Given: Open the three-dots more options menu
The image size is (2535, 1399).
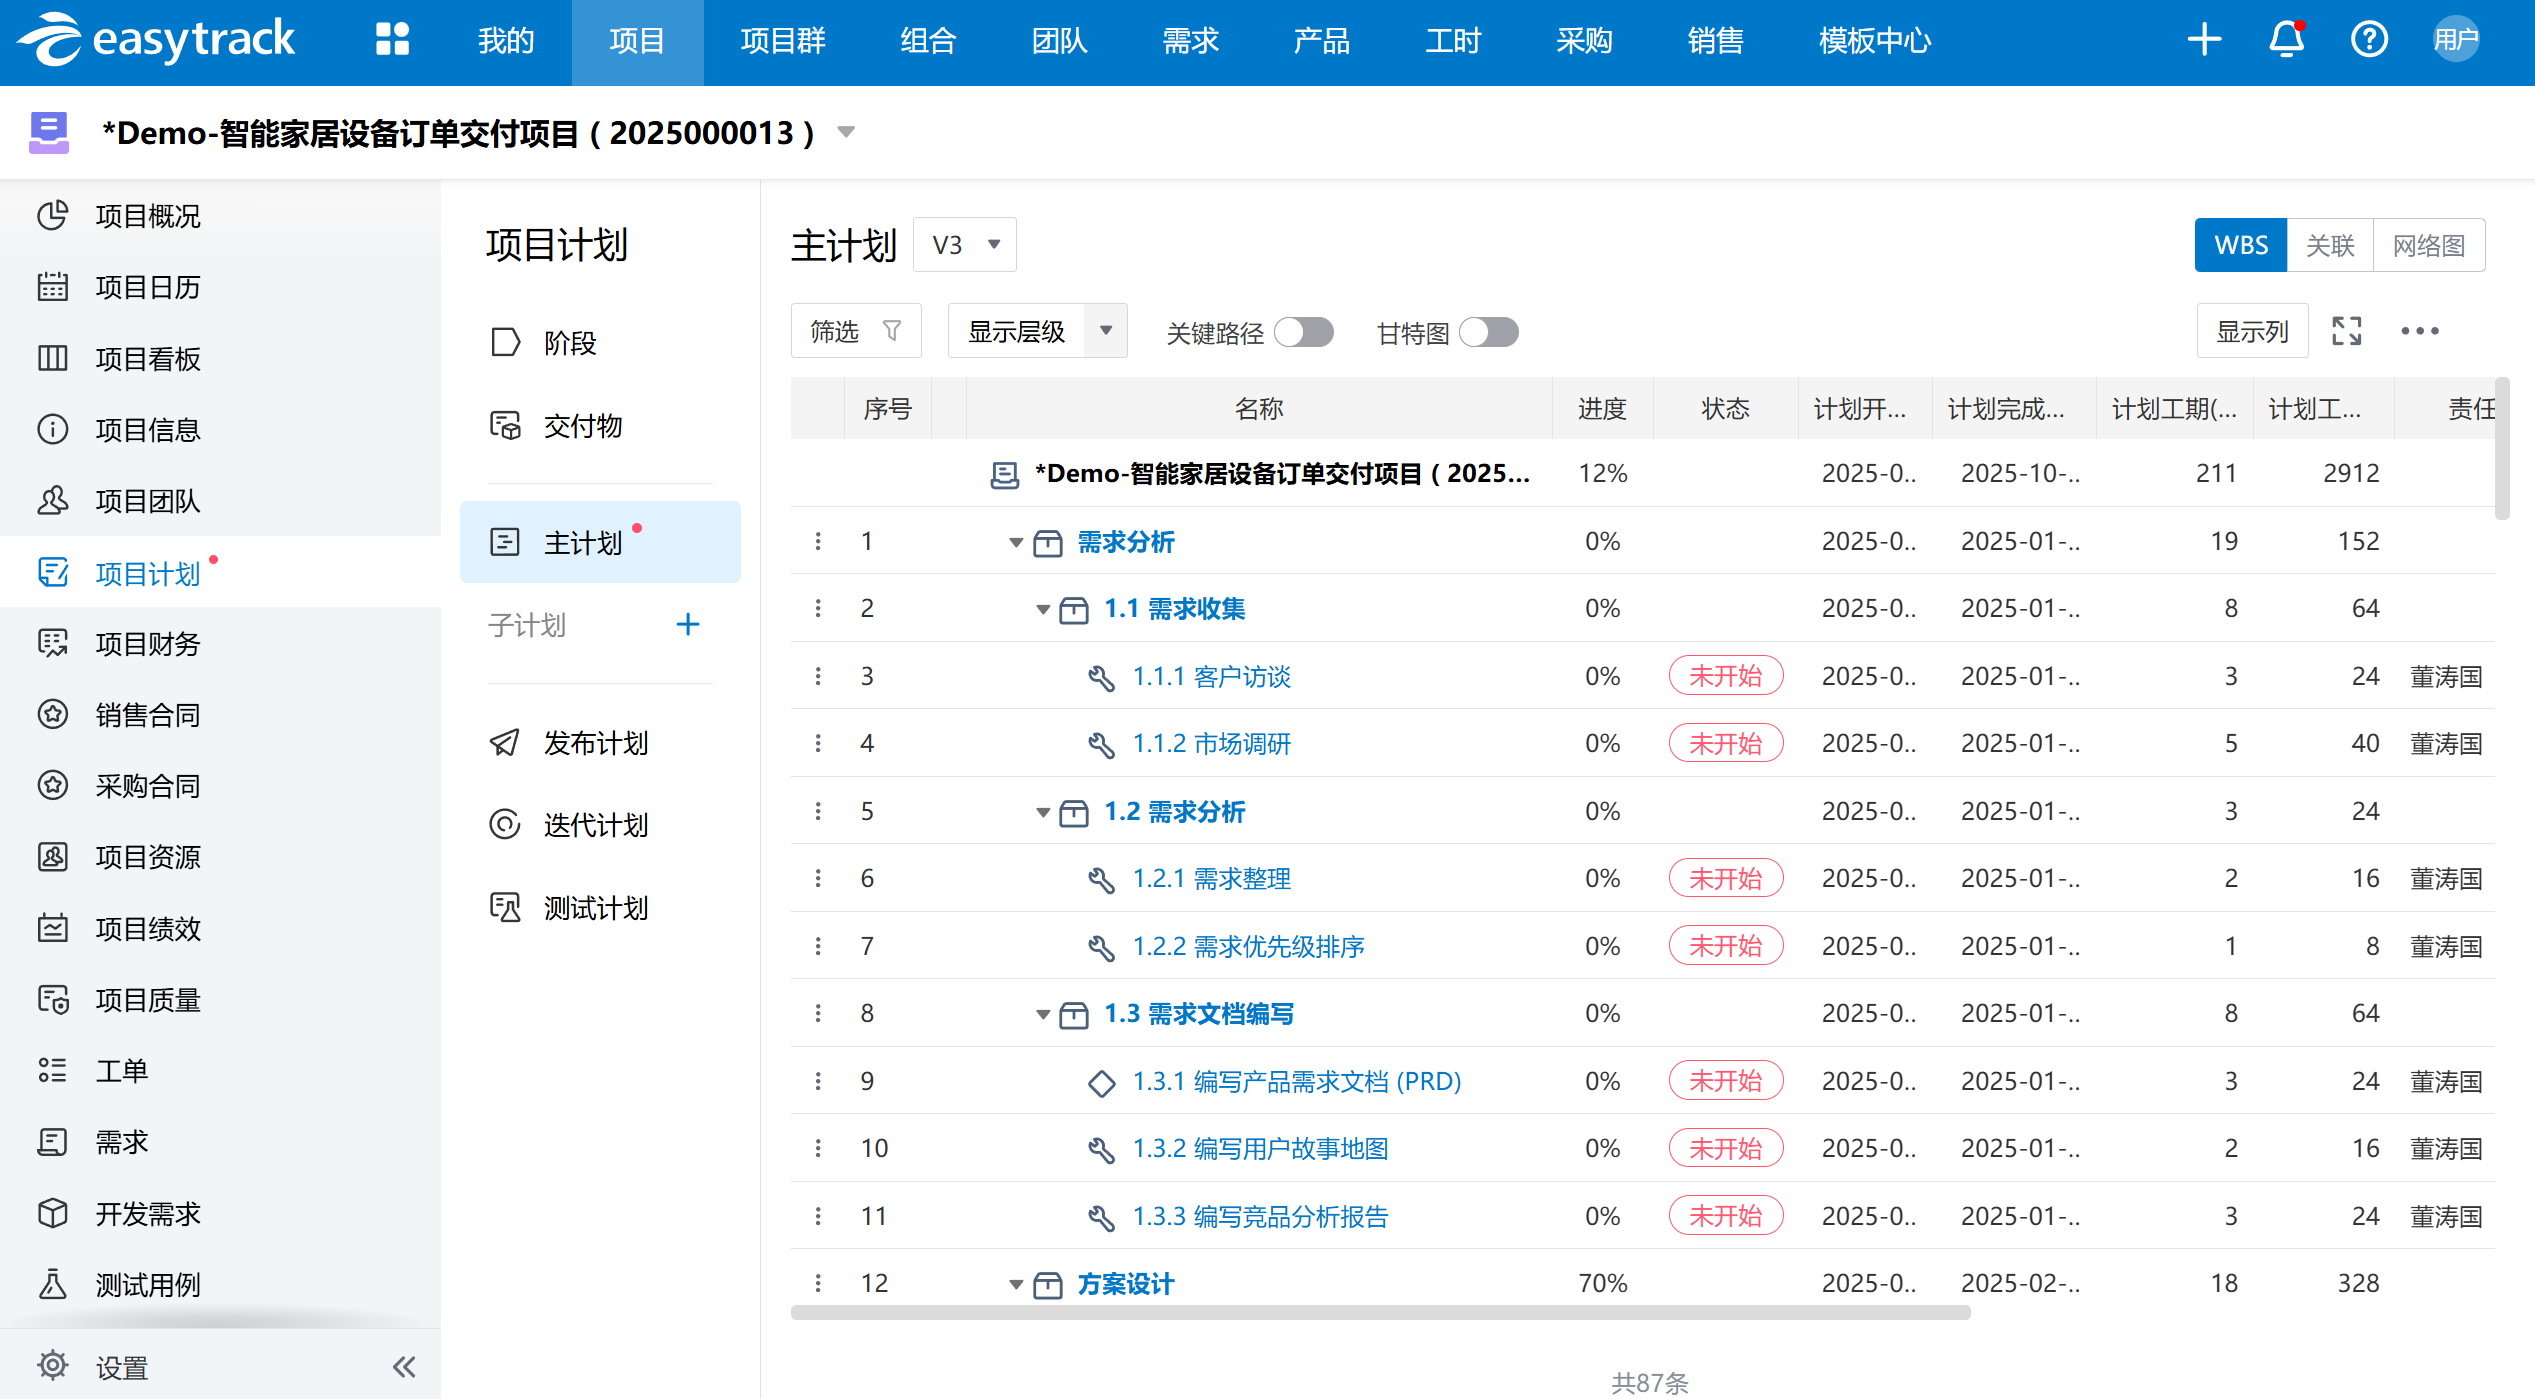Looking at the screenshot, I should point(2420,331).
